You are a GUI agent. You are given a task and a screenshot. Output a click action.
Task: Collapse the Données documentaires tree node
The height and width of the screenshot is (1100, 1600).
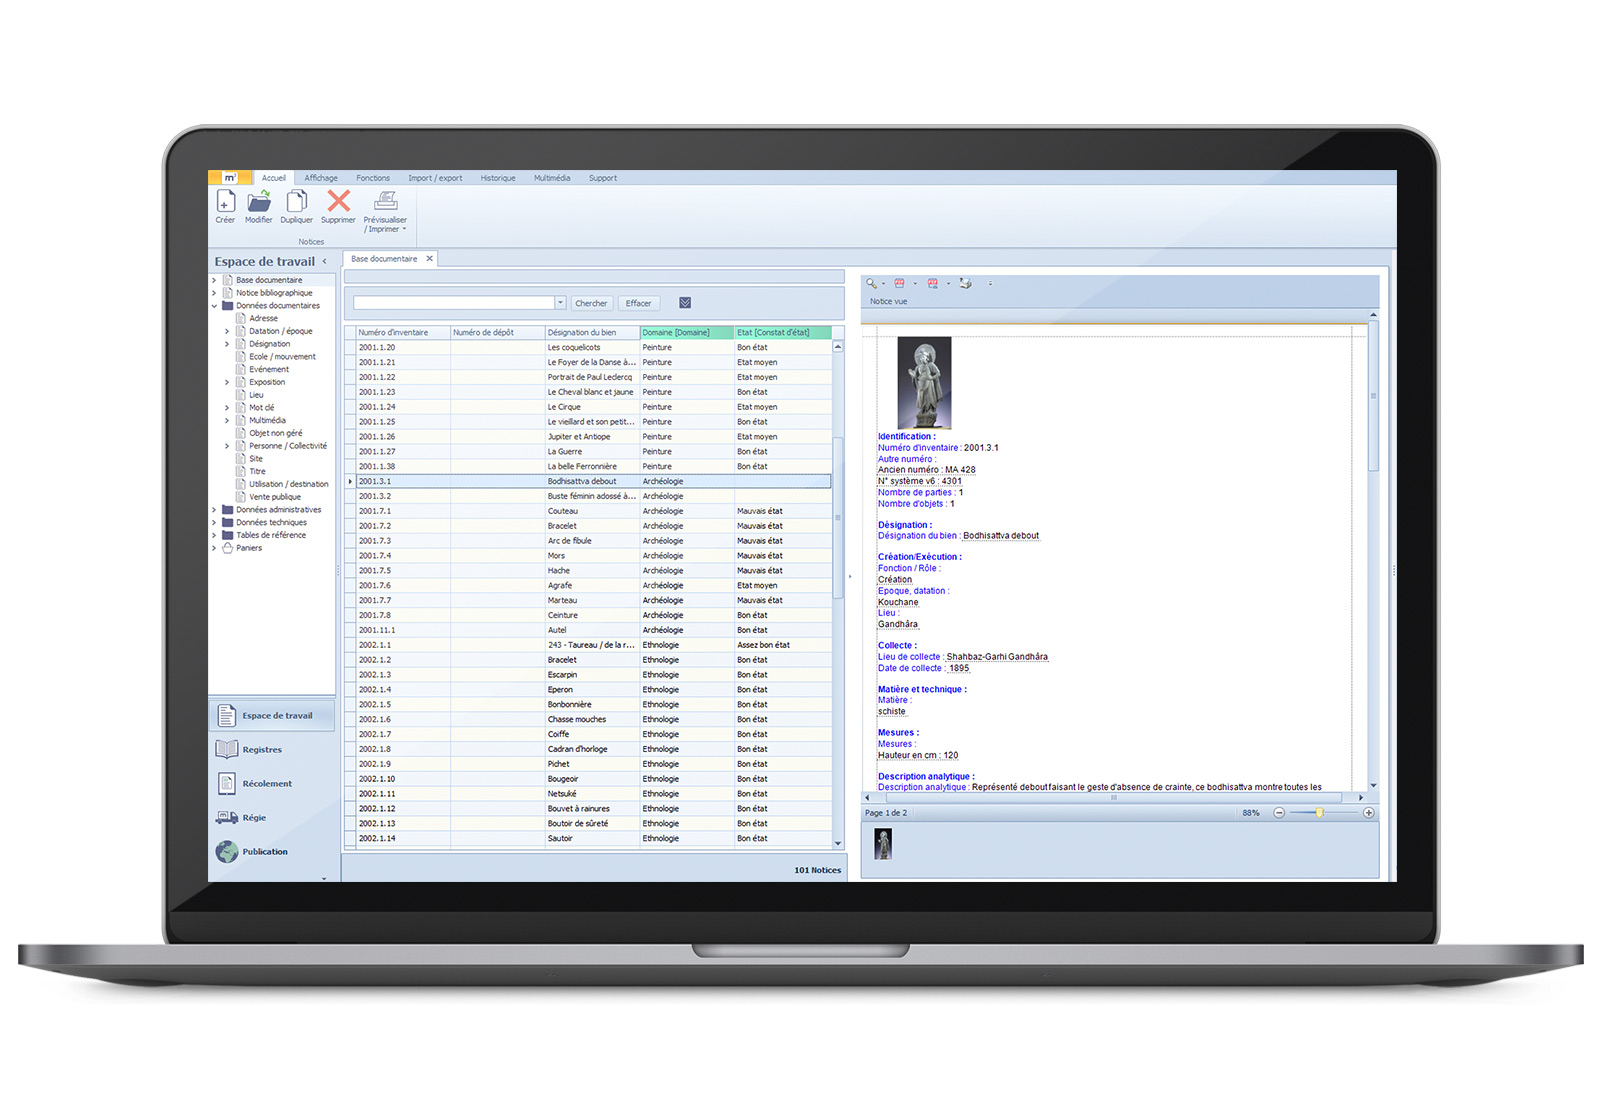214,306
